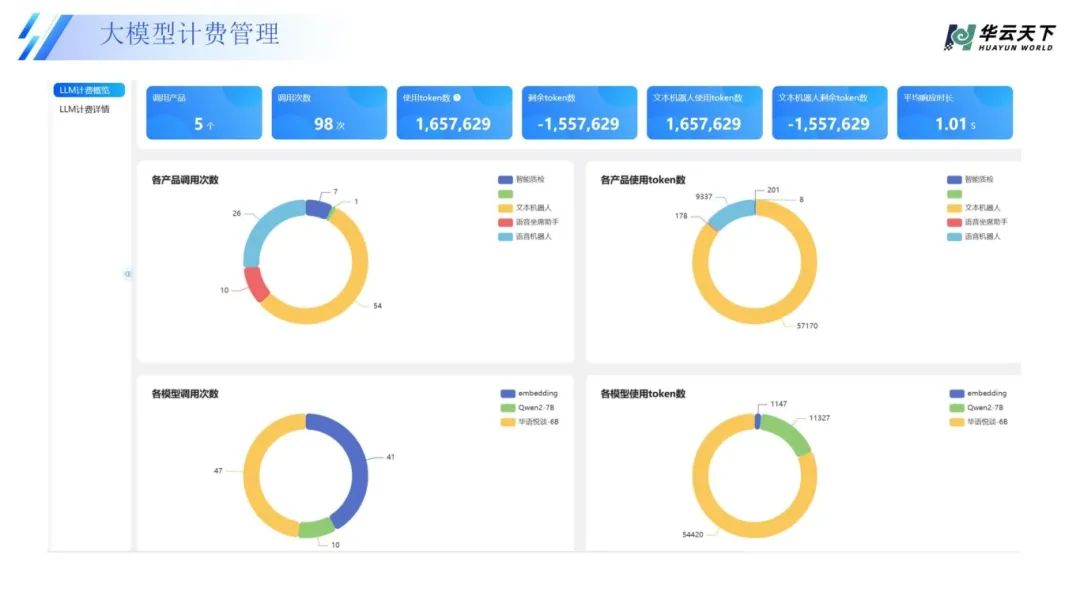The width and height of the screenshot is (1080, 607).
Task: Click the 调用次数 stat card showing 98
Action: tap(329, 112)
